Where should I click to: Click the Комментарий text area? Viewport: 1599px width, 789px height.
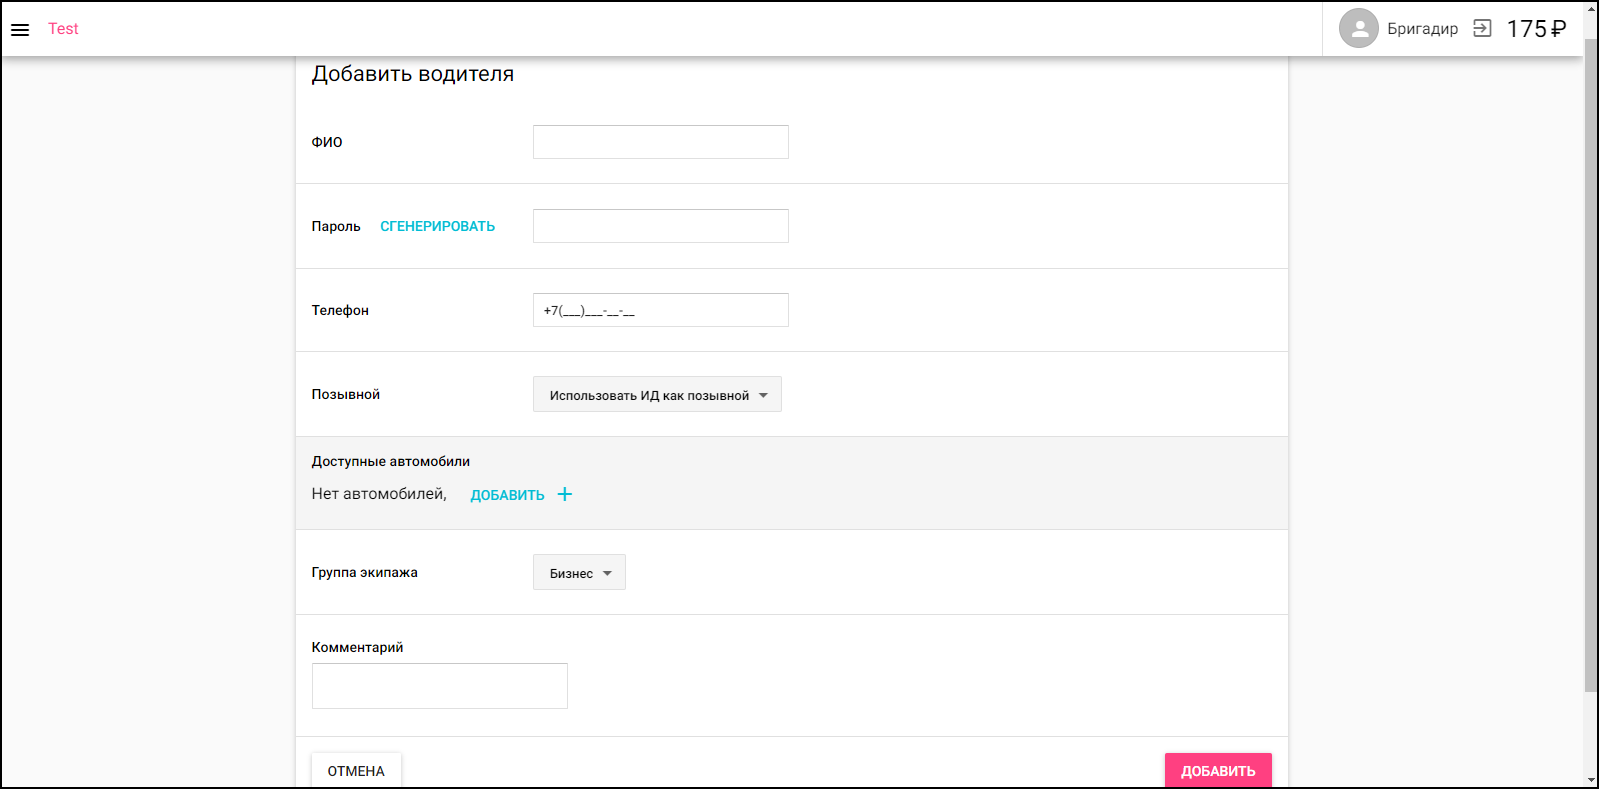tap(439, 686)
